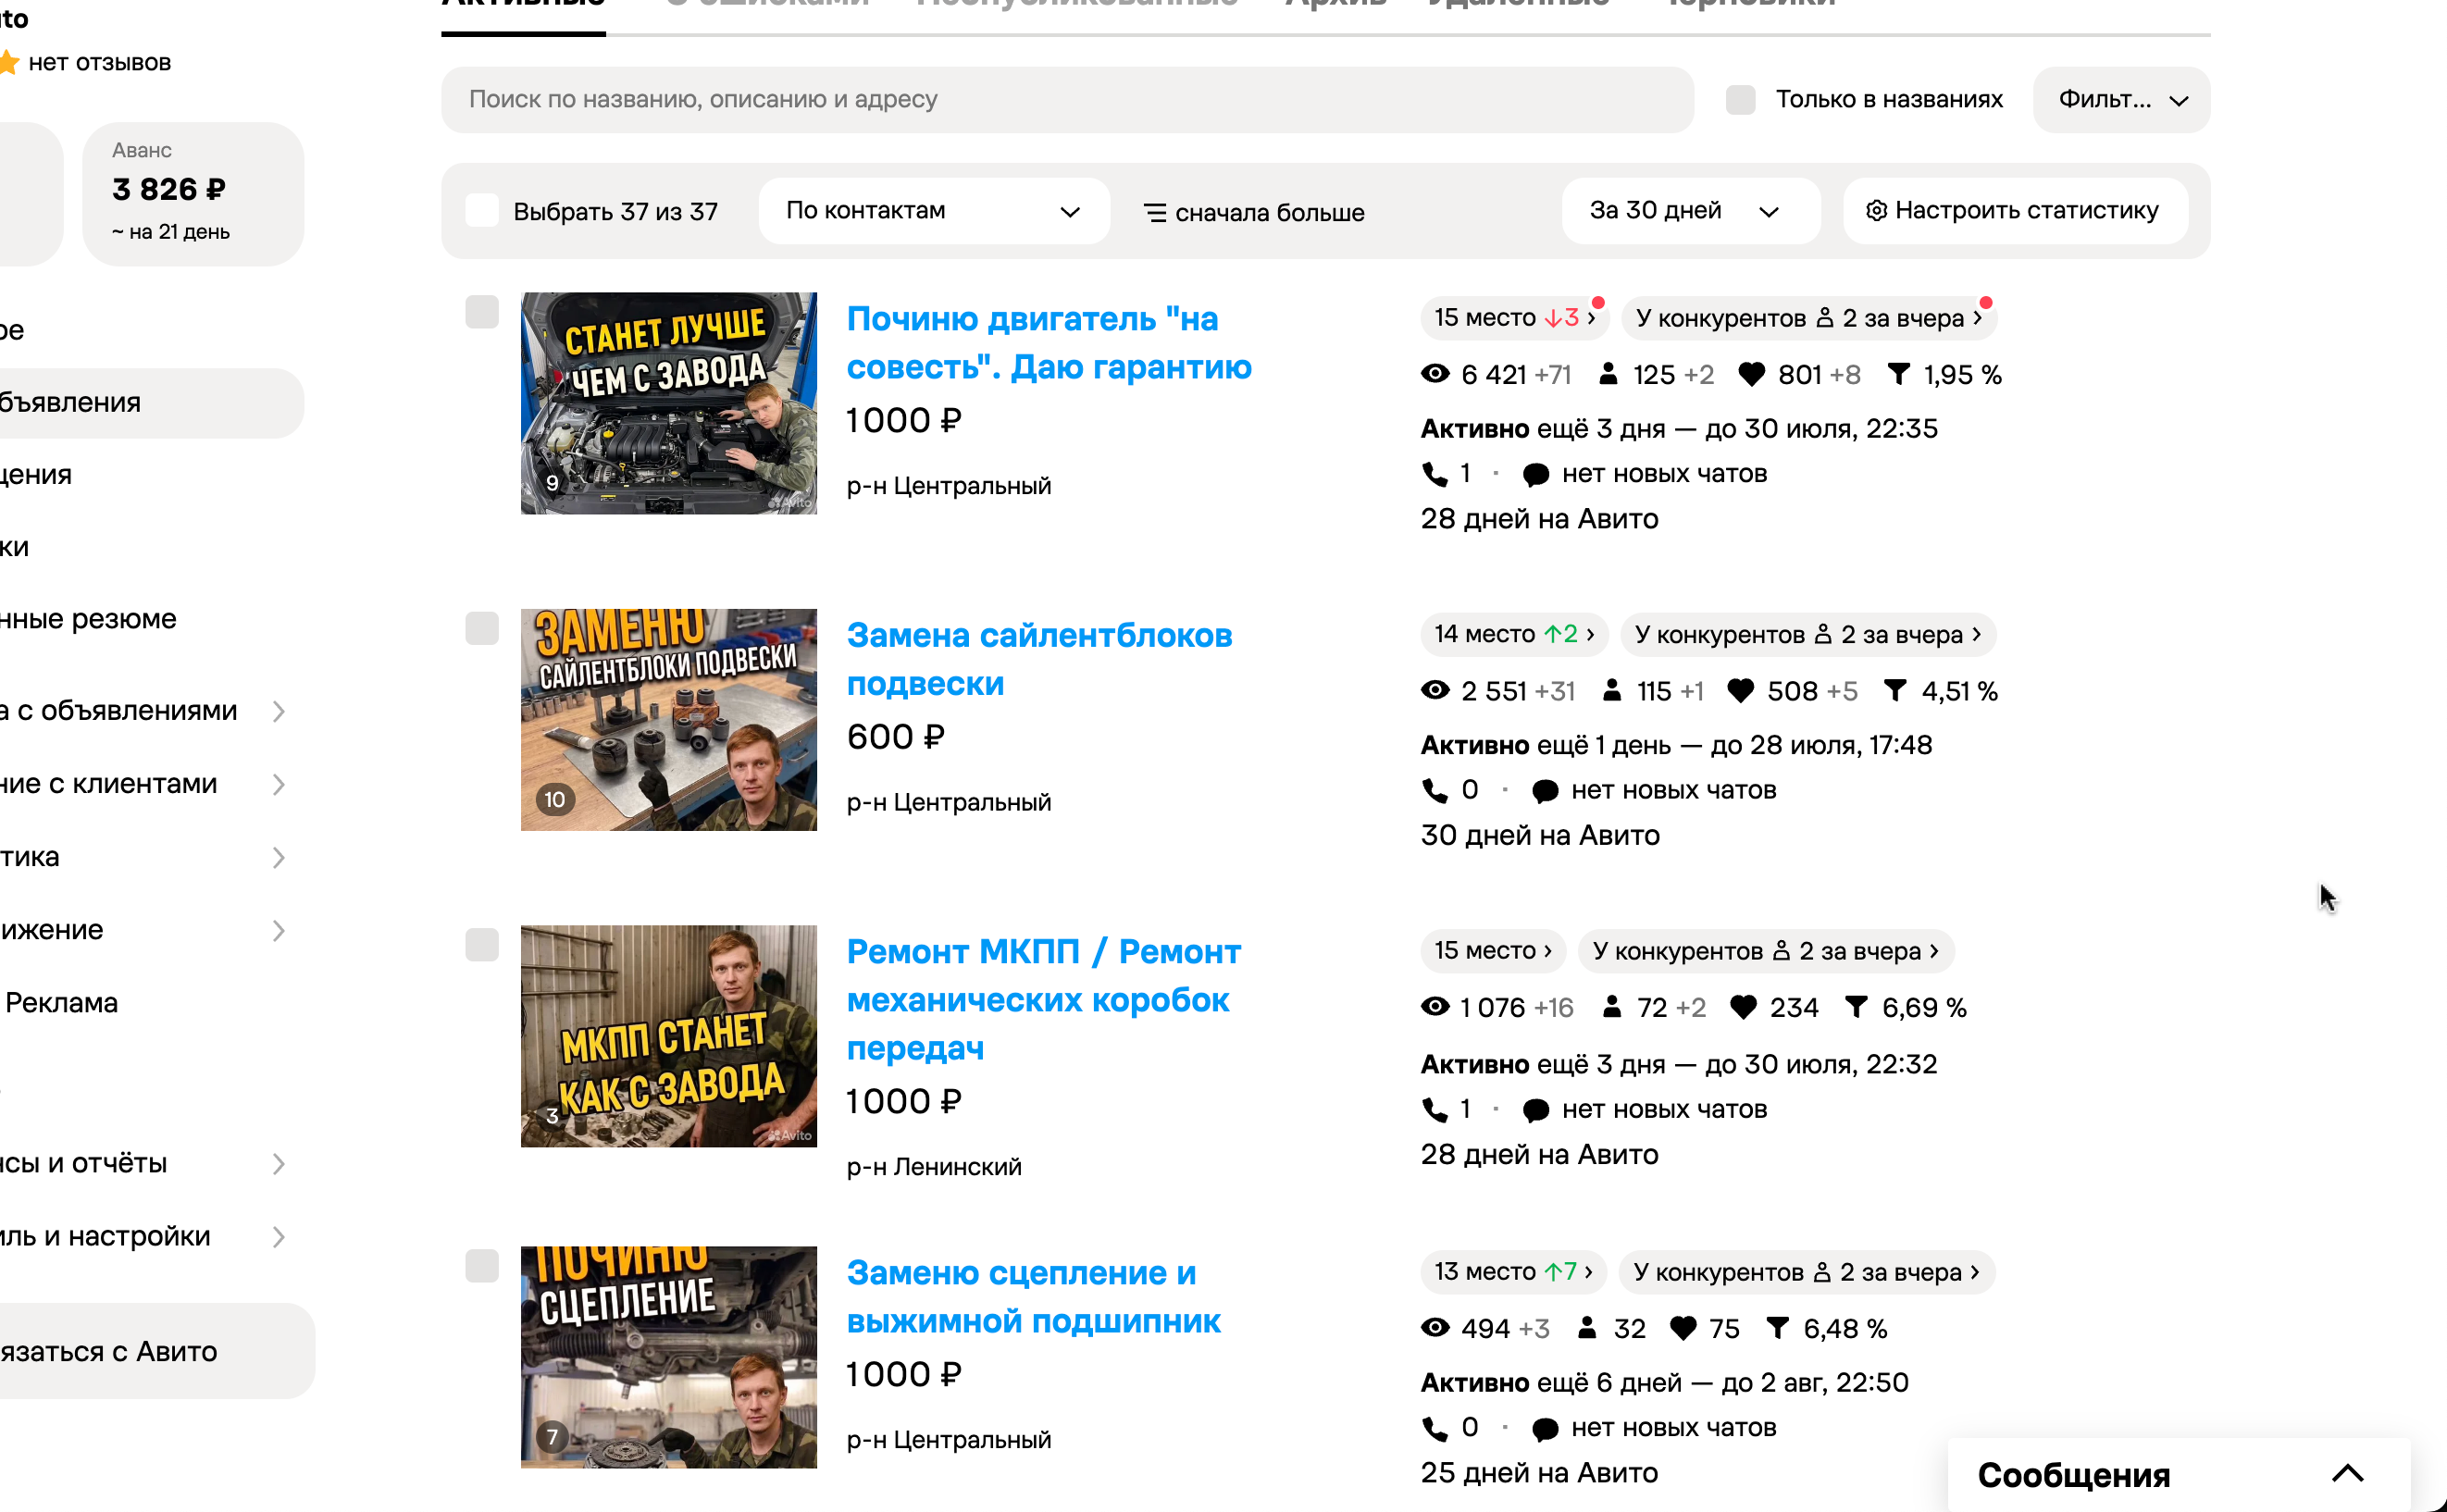Open the МКПП СТАНЕТ КАК С ЗАВОДА thumbnail
This screenshot has width=2447, height=1512.
(x=668, y=1036)
